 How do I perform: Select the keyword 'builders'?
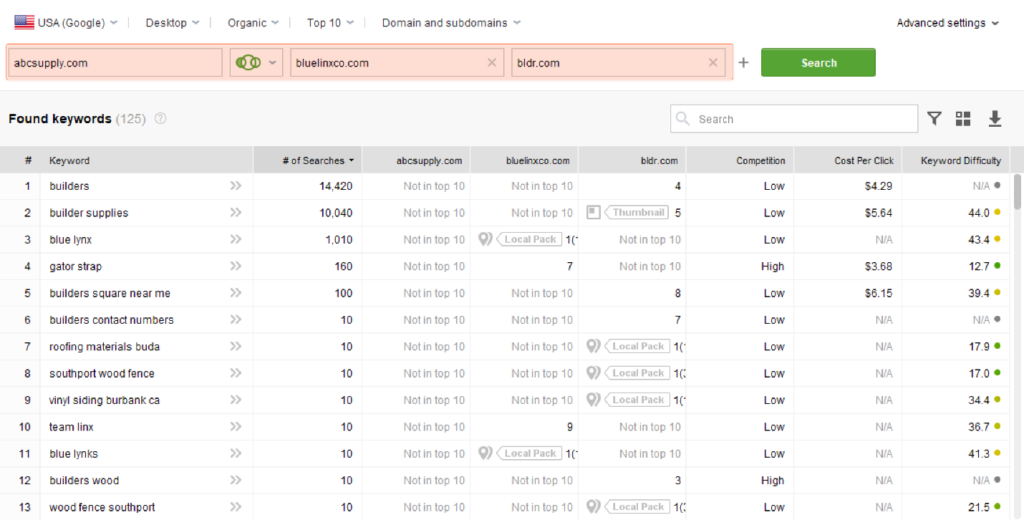69,186
